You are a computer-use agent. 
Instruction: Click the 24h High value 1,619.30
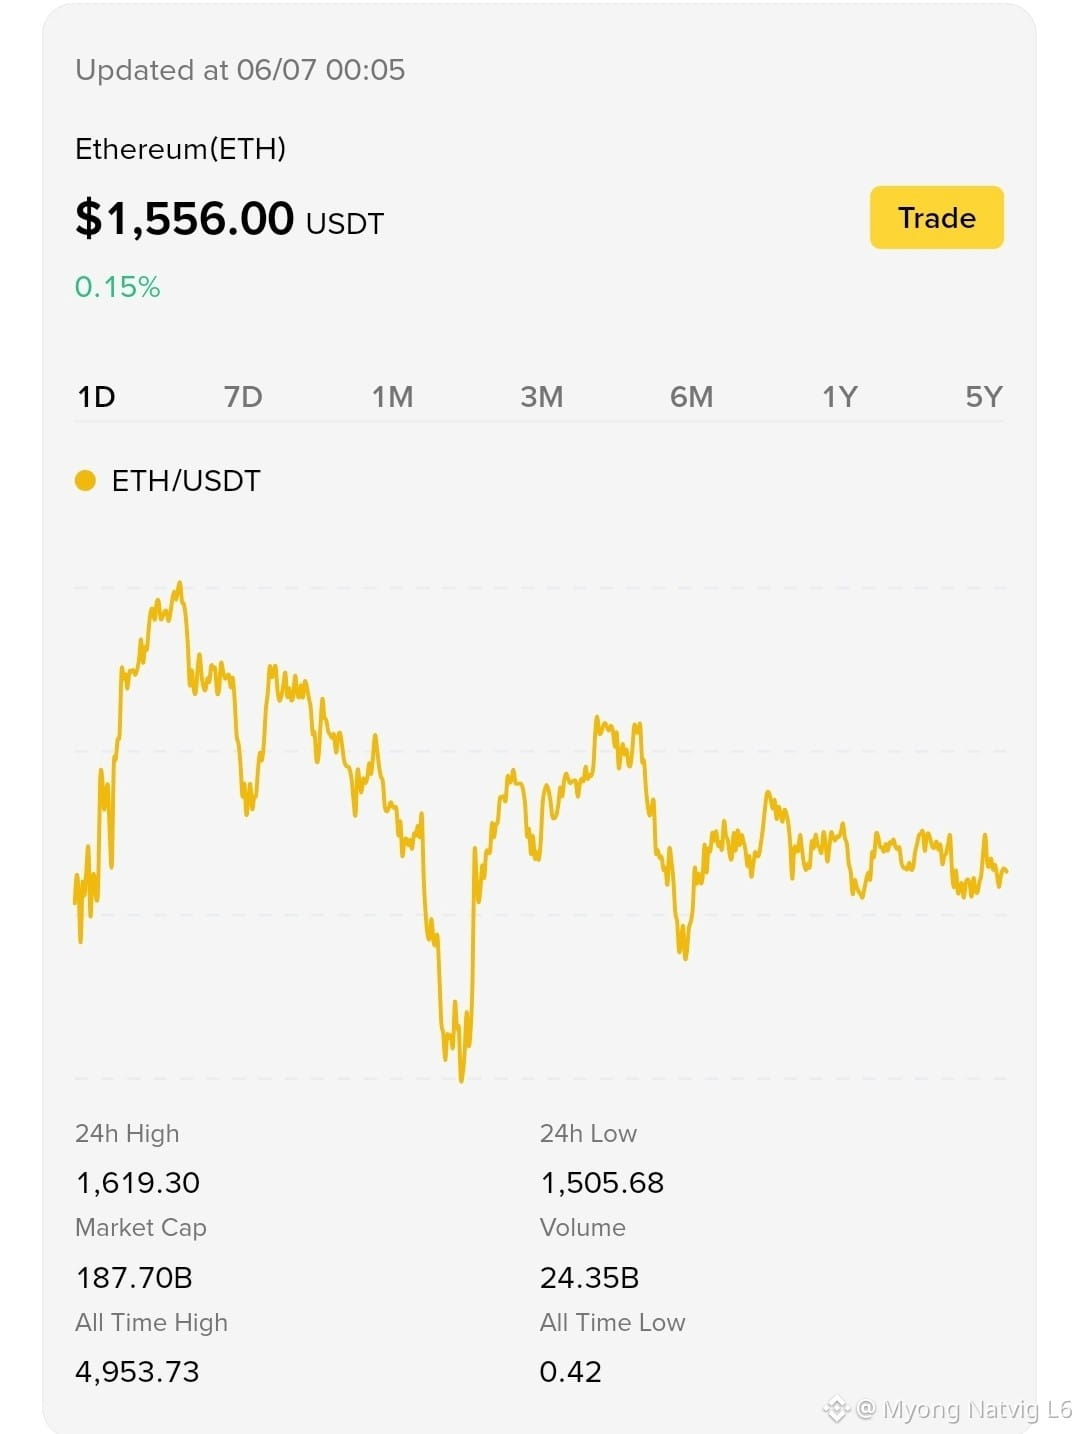click(x=138, y=1183)
